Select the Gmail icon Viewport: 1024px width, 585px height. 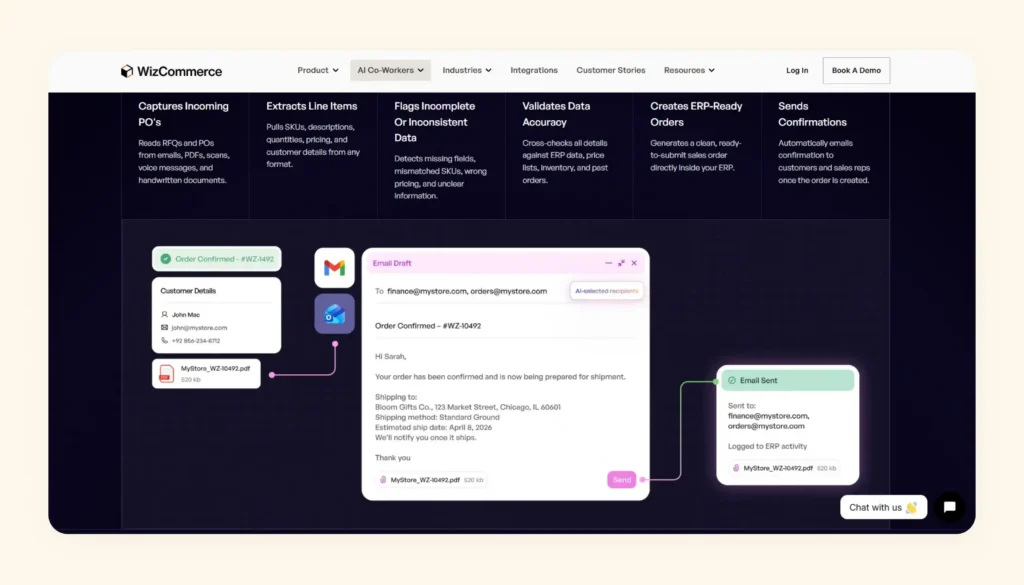(334, 268)
